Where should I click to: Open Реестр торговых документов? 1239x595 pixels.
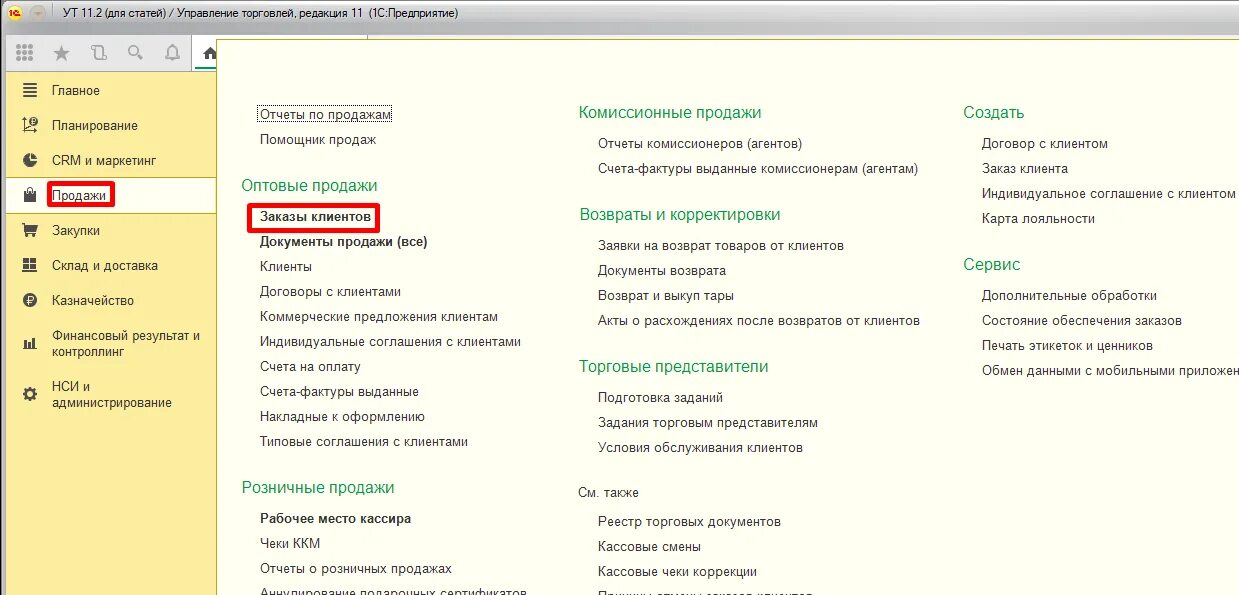(689, 521)
